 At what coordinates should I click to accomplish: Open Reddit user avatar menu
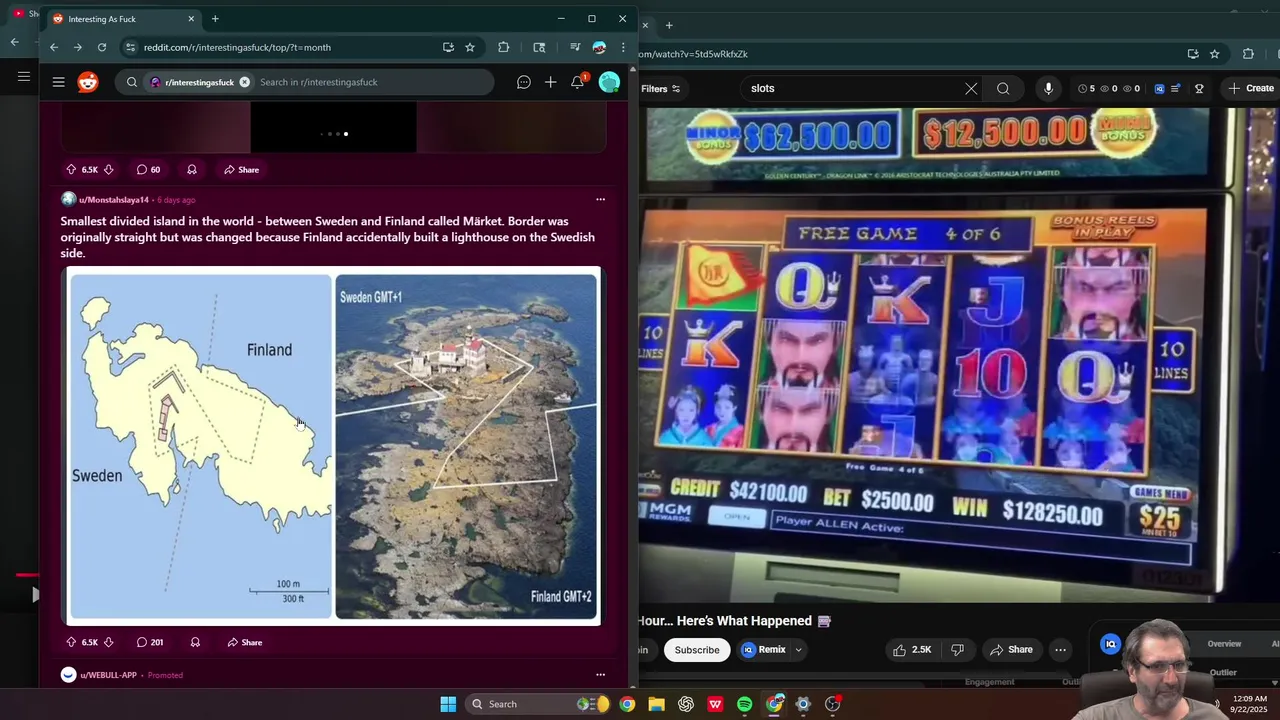tap(609, 82)
